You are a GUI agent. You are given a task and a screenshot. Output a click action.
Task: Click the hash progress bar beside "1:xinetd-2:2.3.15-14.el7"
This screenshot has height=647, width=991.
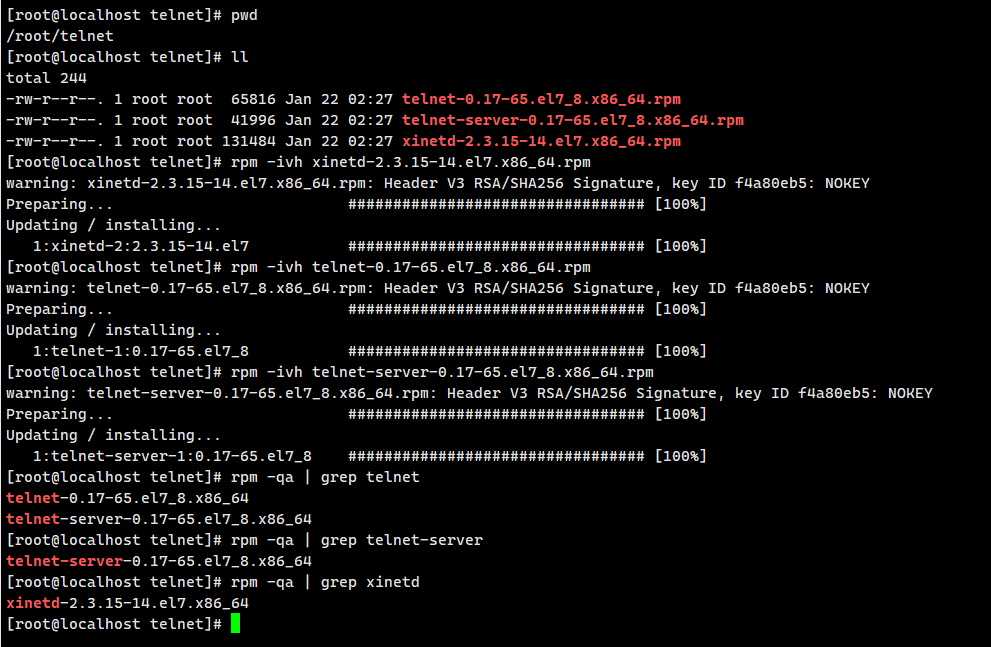tap(496, 246)
